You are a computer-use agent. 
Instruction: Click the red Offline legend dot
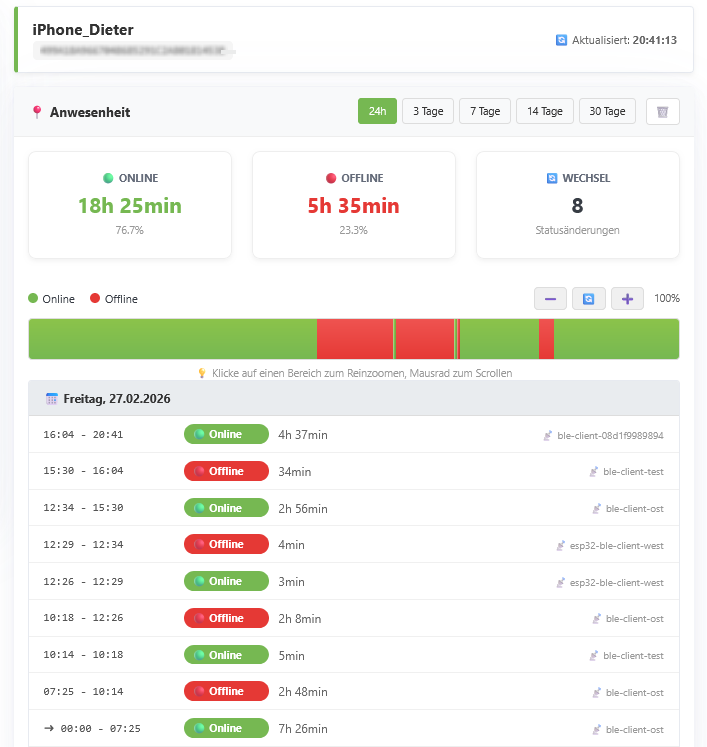point(95,298)
